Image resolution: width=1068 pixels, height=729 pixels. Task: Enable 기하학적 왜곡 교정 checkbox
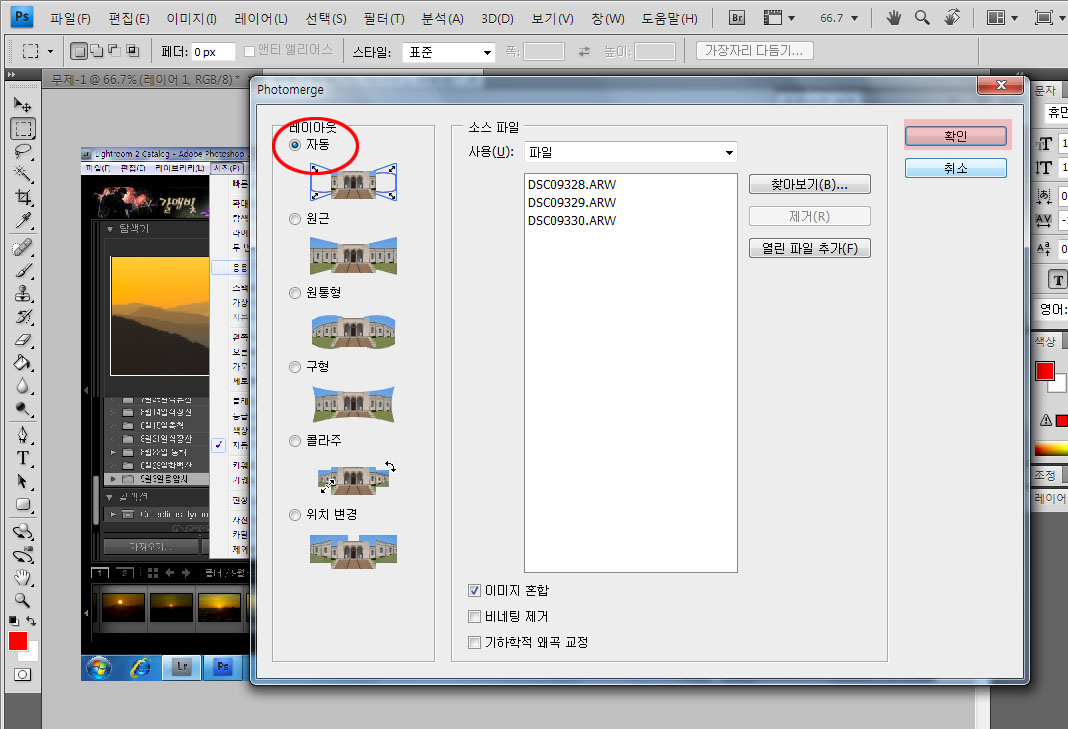(x=475, y=642)
